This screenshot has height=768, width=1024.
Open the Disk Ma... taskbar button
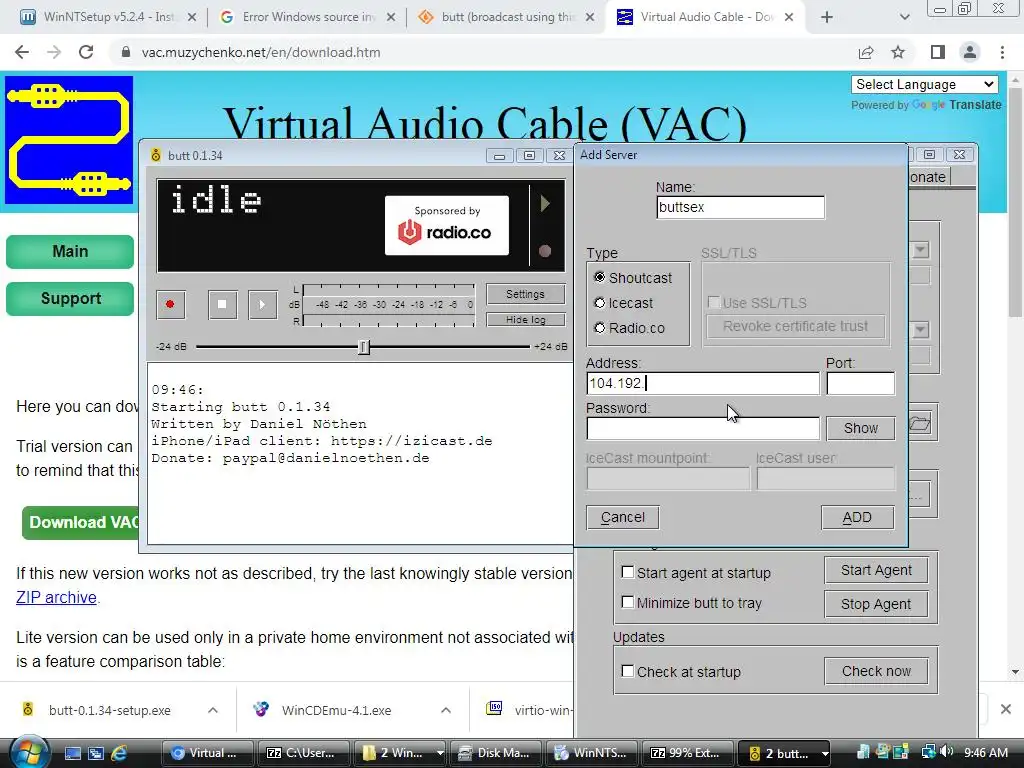496,753
